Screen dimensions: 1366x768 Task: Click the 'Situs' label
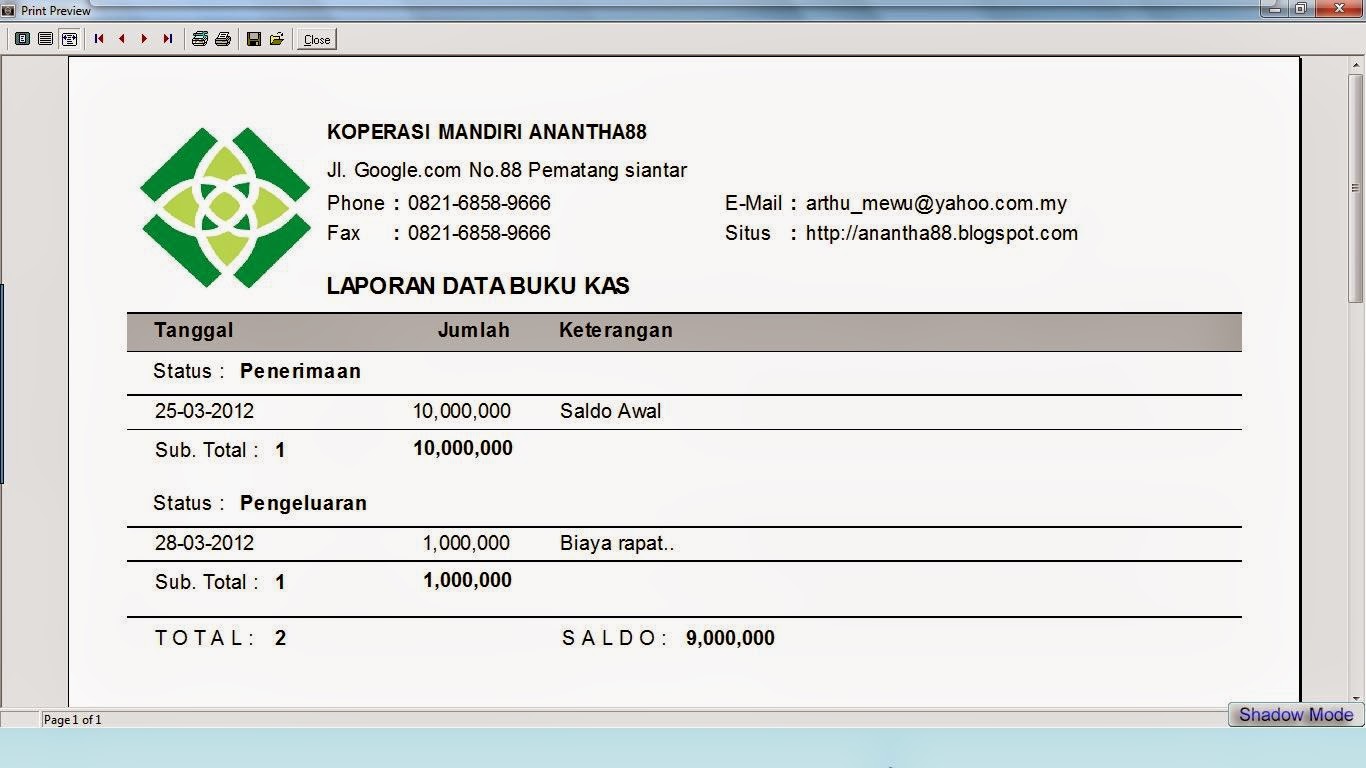[748, 233]
